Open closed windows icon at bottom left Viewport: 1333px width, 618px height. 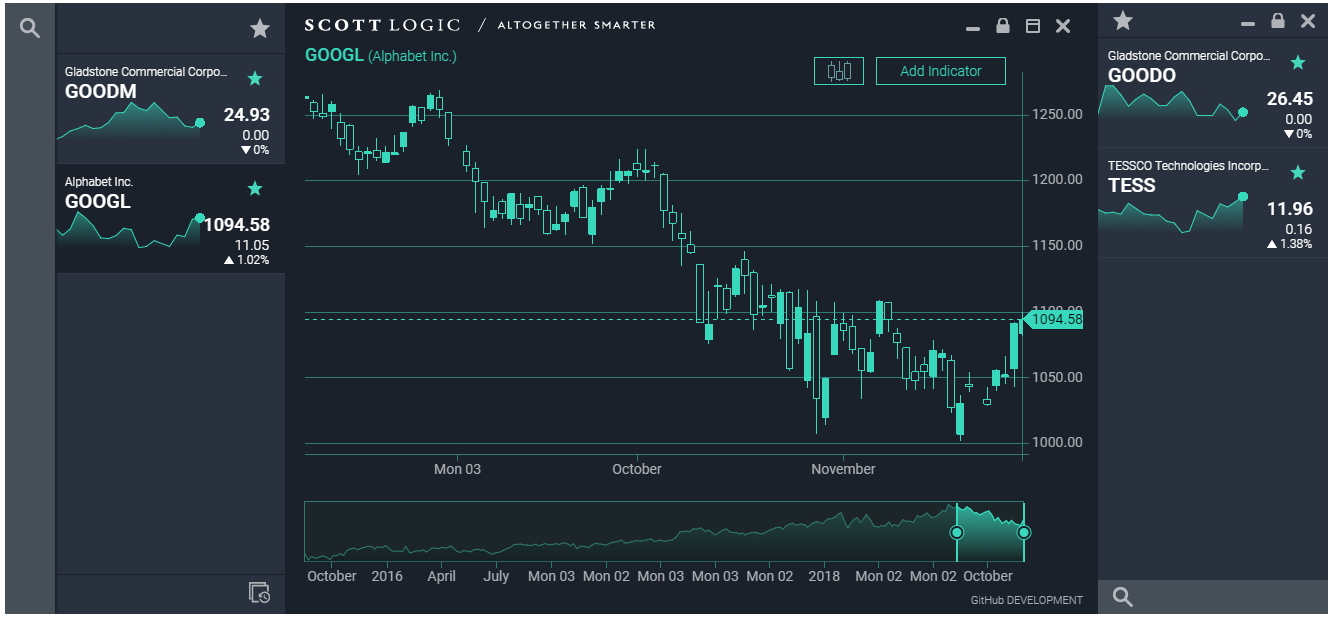[x=259, y=593]
